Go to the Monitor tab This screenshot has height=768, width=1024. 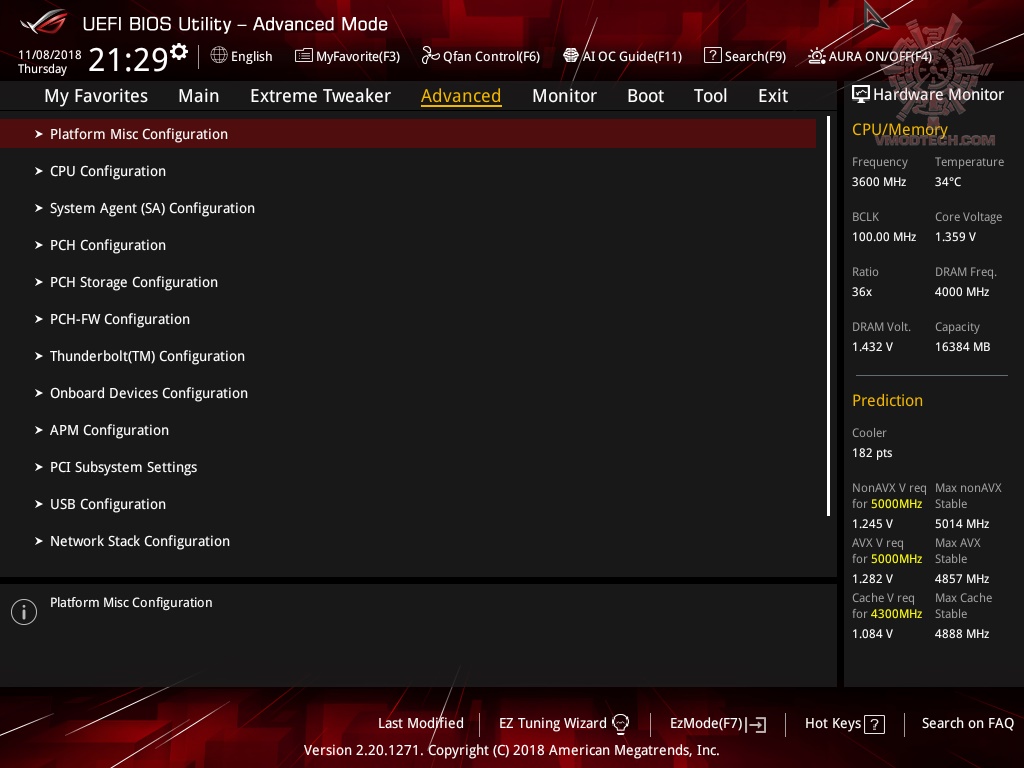tap(564, 96)
